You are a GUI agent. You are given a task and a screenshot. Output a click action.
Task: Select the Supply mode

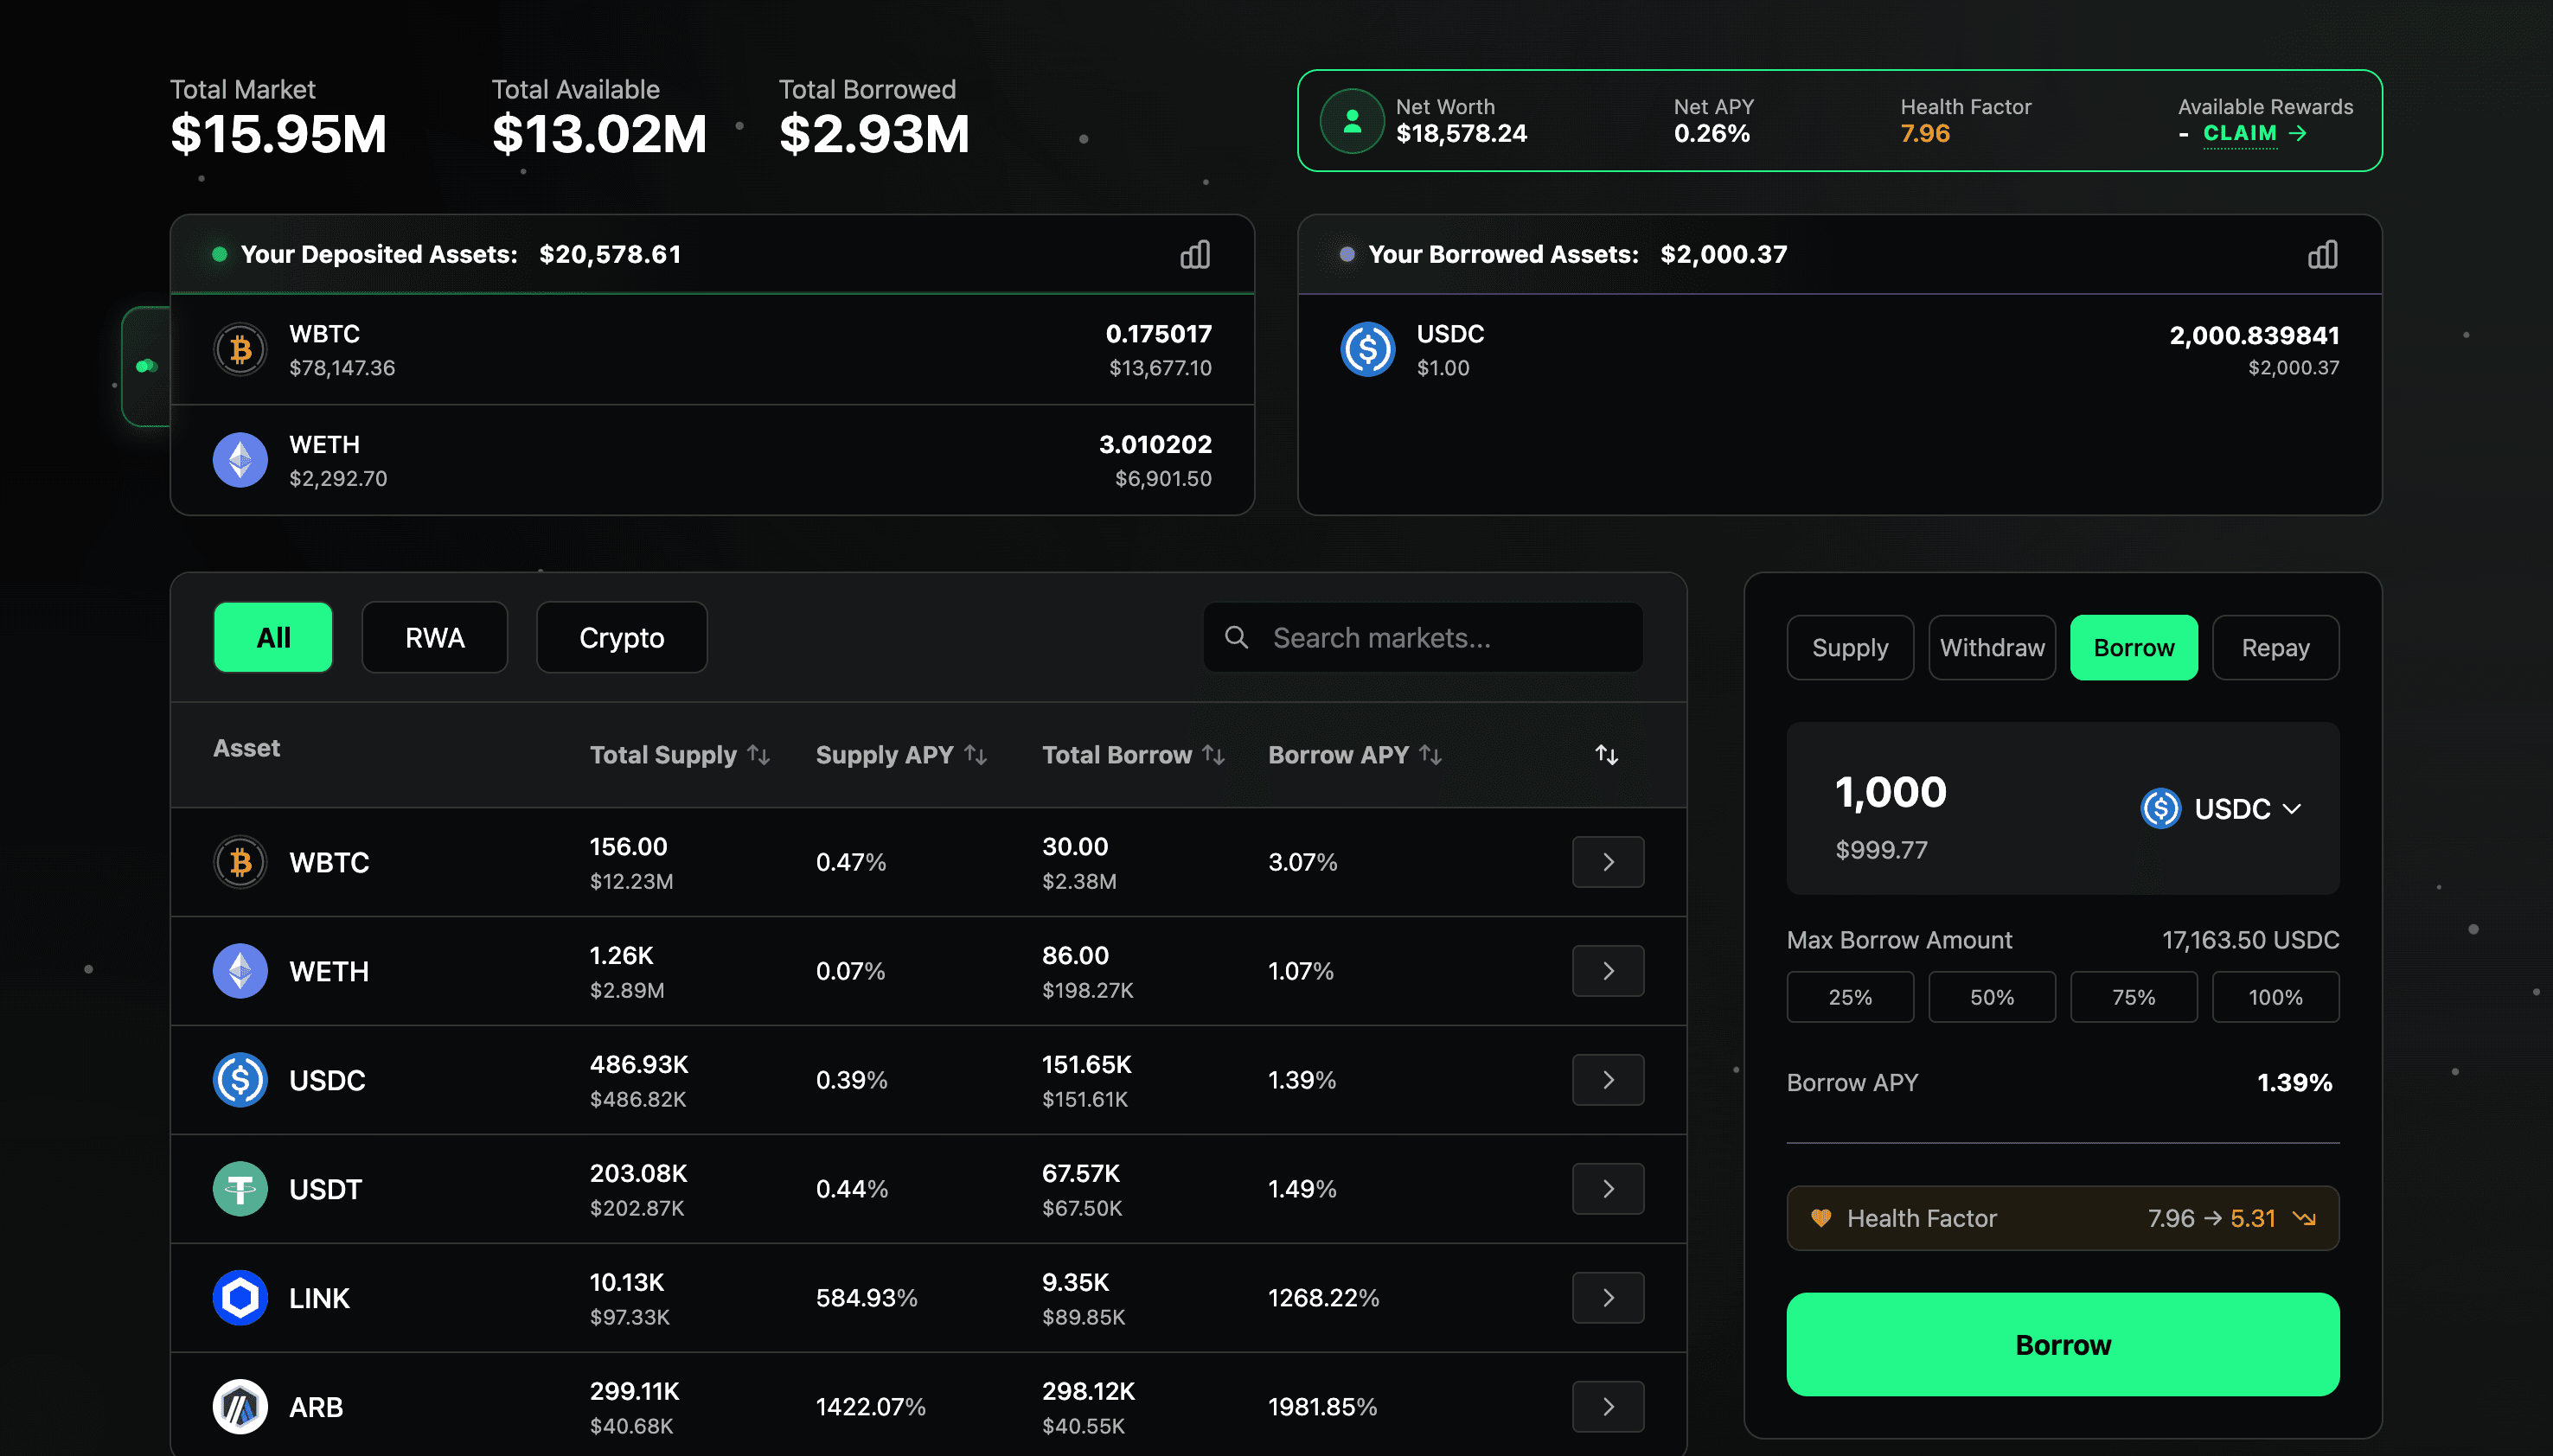point(1849,647)
